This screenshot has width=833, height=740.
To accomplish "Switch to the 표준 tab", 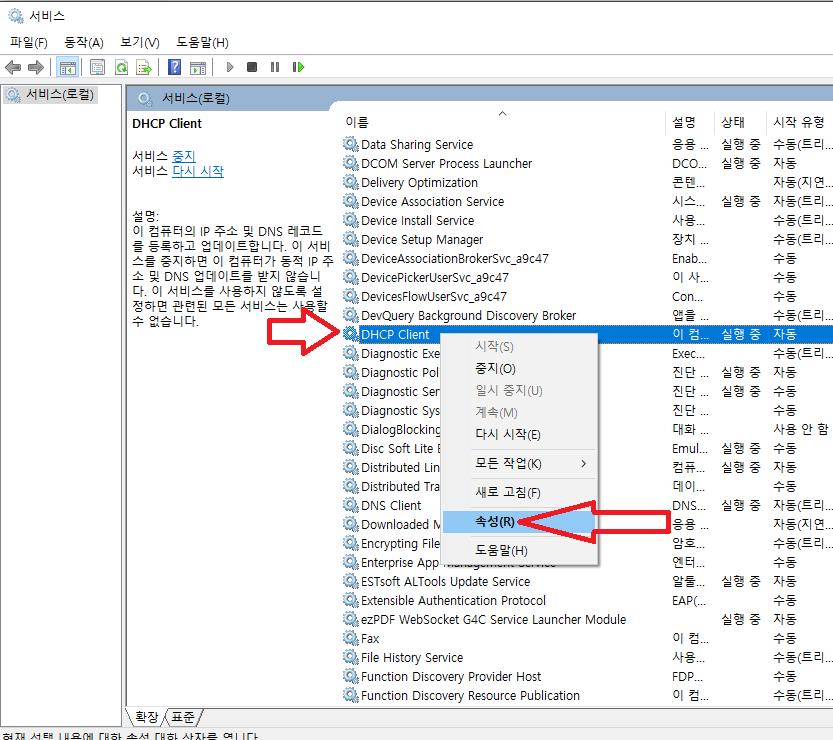I will pos(183,717).
